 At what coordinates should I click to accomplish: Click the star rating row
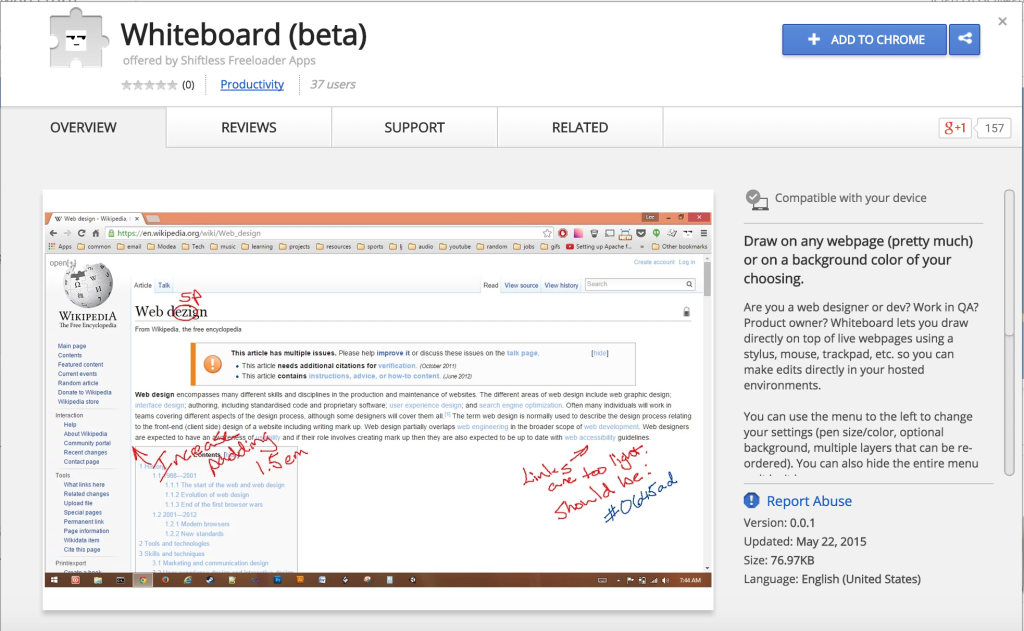coord(149,85)
